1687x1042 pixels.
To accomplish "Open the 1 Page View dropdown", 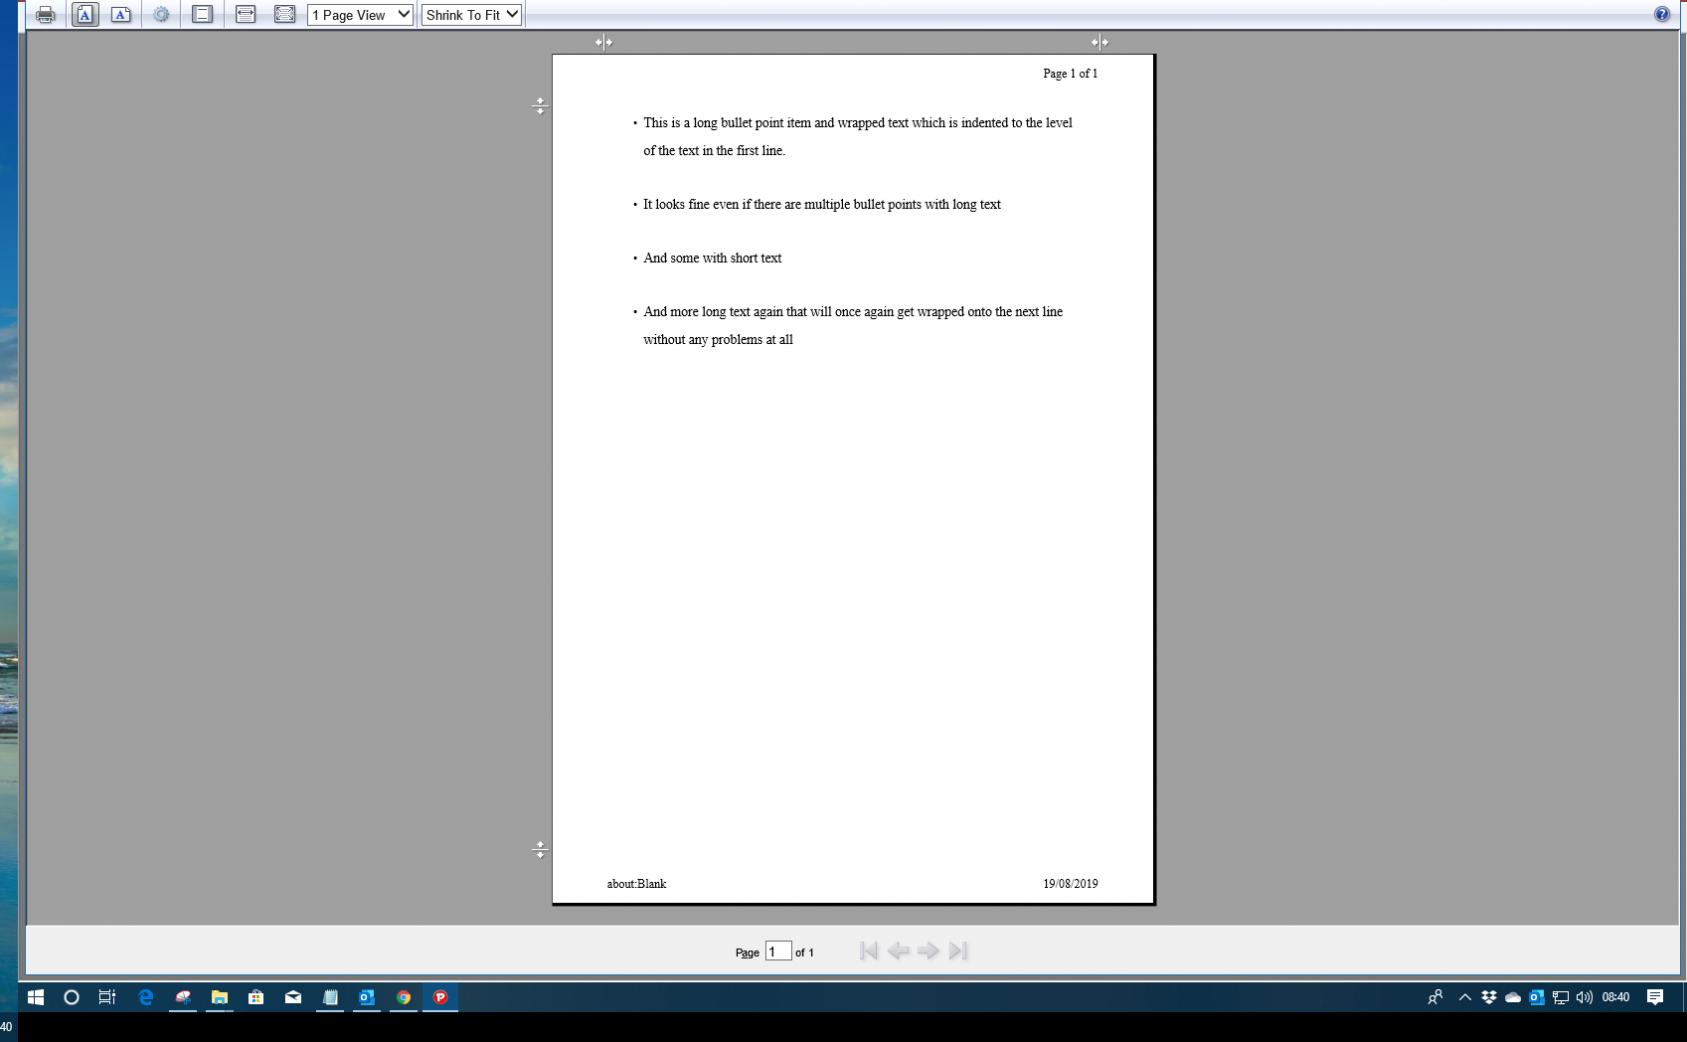I will (360, 15).
